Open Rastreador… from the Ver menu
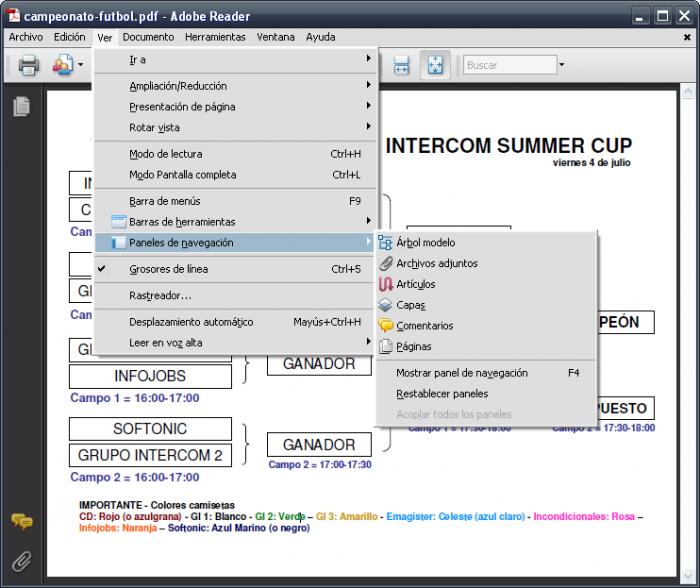 click(x=235, y=296)
